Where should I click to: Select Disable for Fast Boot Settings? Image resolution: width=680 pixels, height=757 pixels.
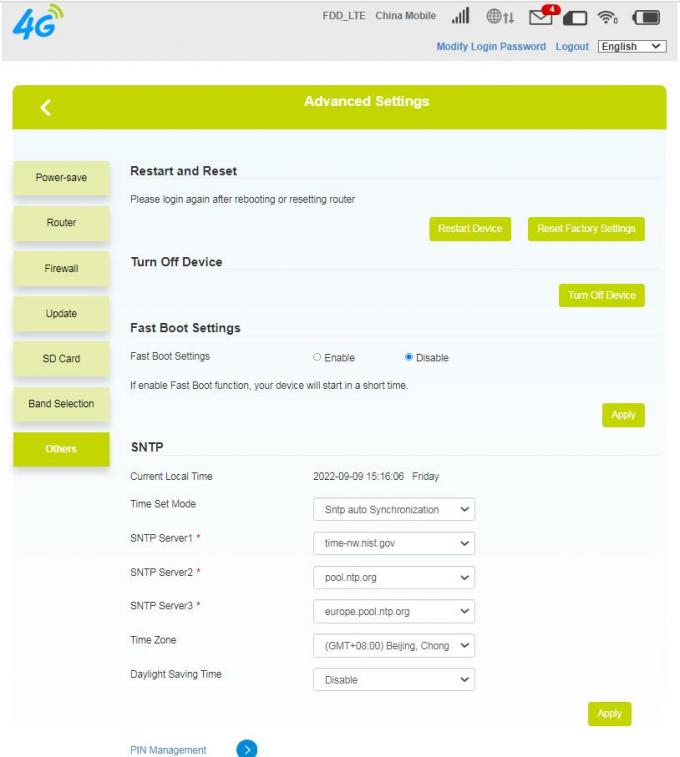point(409,357)
